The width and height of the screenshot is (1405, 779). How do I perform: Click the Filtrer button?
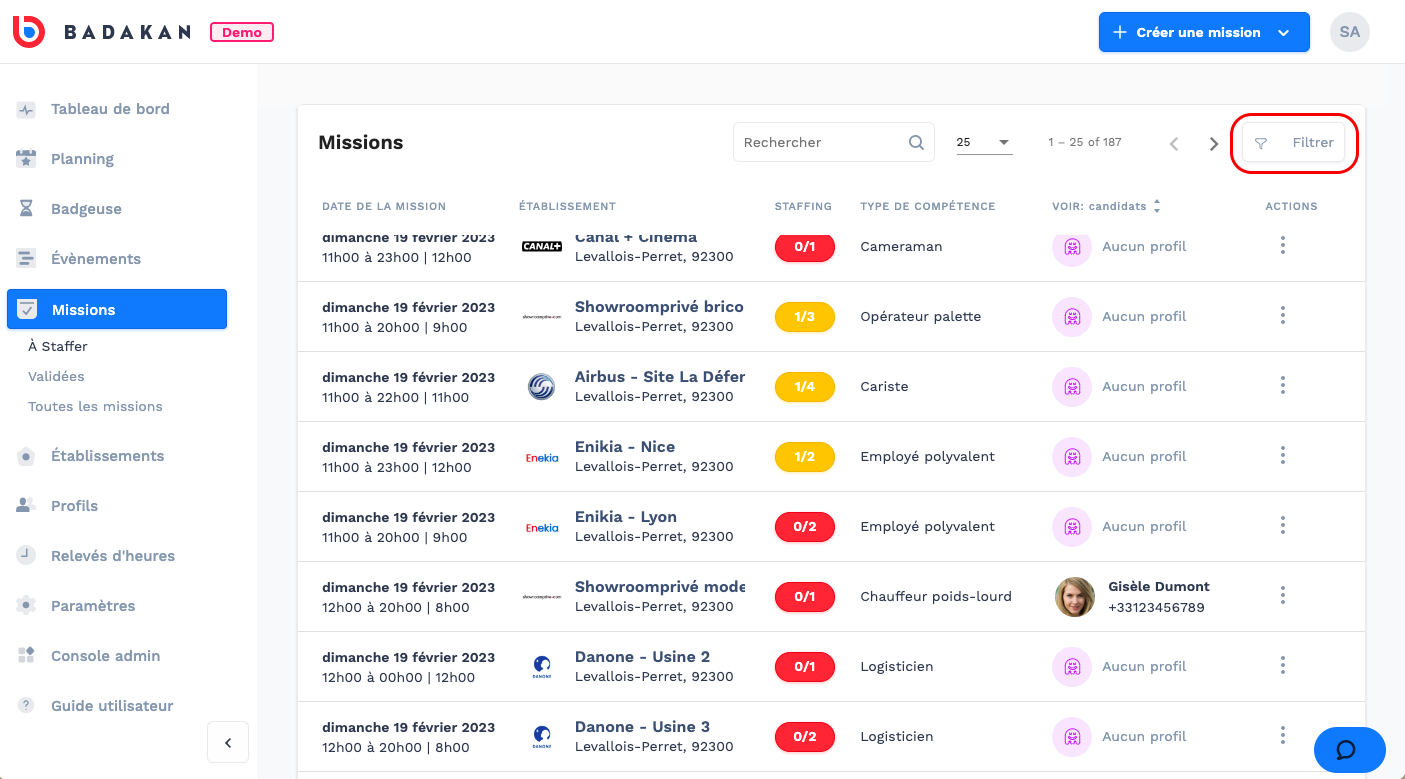point(1294,143)
